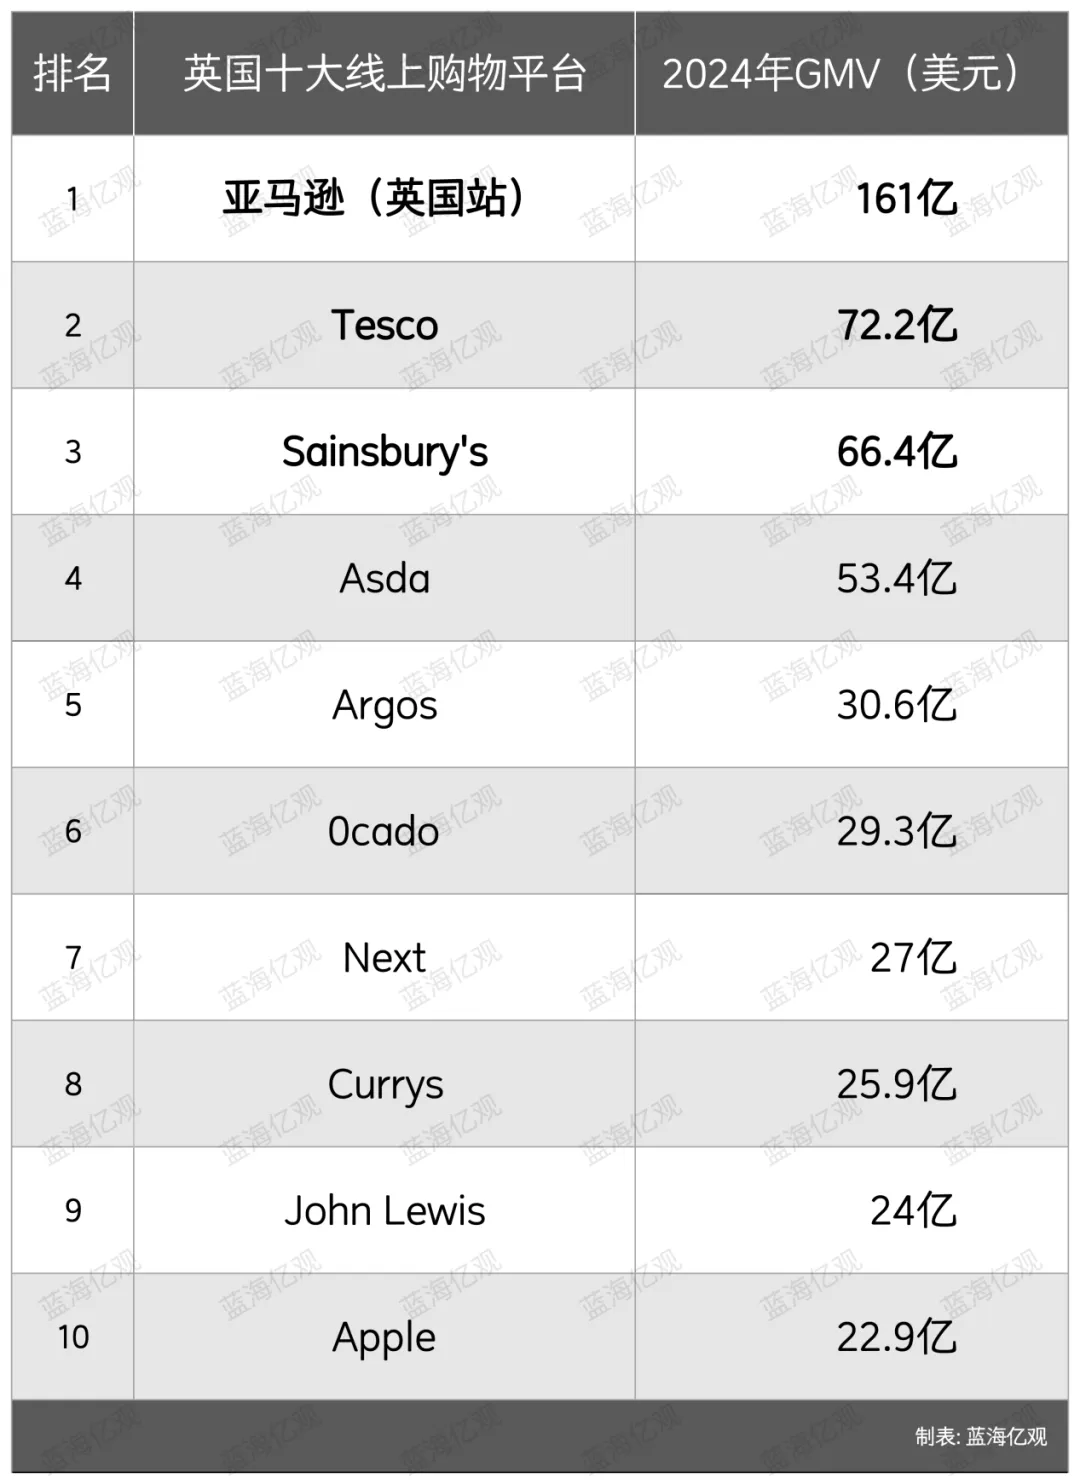
Task: Click the Ocado platform name
Action: [384, 831]
